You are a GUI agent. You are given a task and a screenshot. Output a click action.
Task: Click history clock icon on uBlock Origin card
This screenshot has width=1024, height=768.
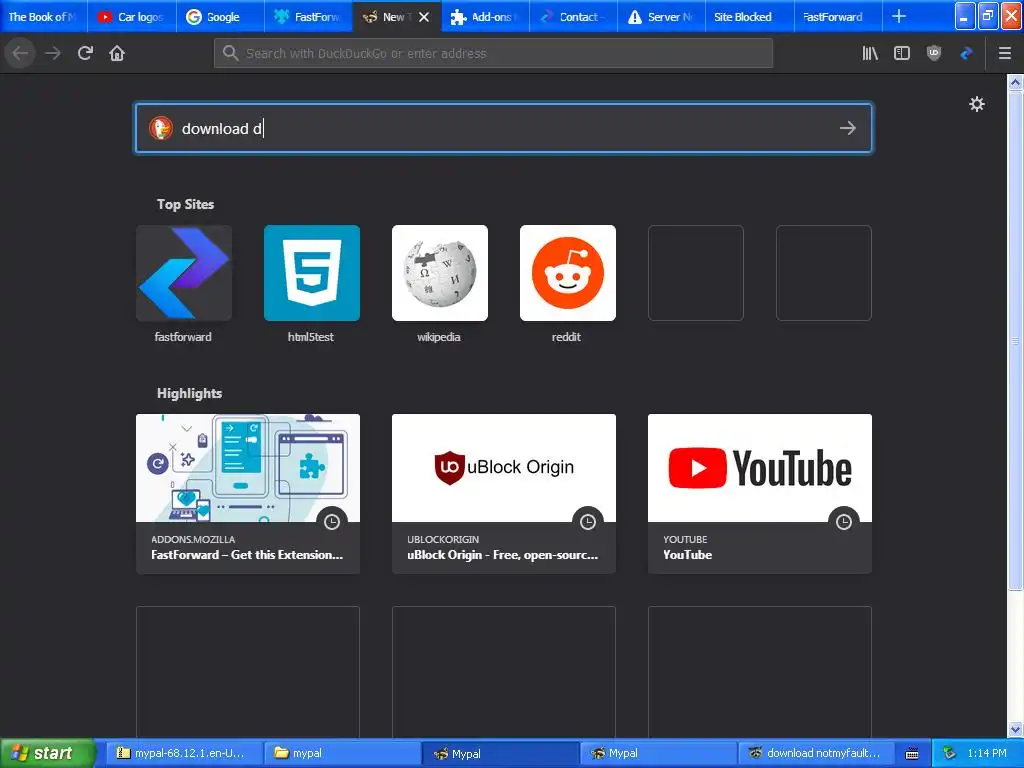click(x=588, y=522)
